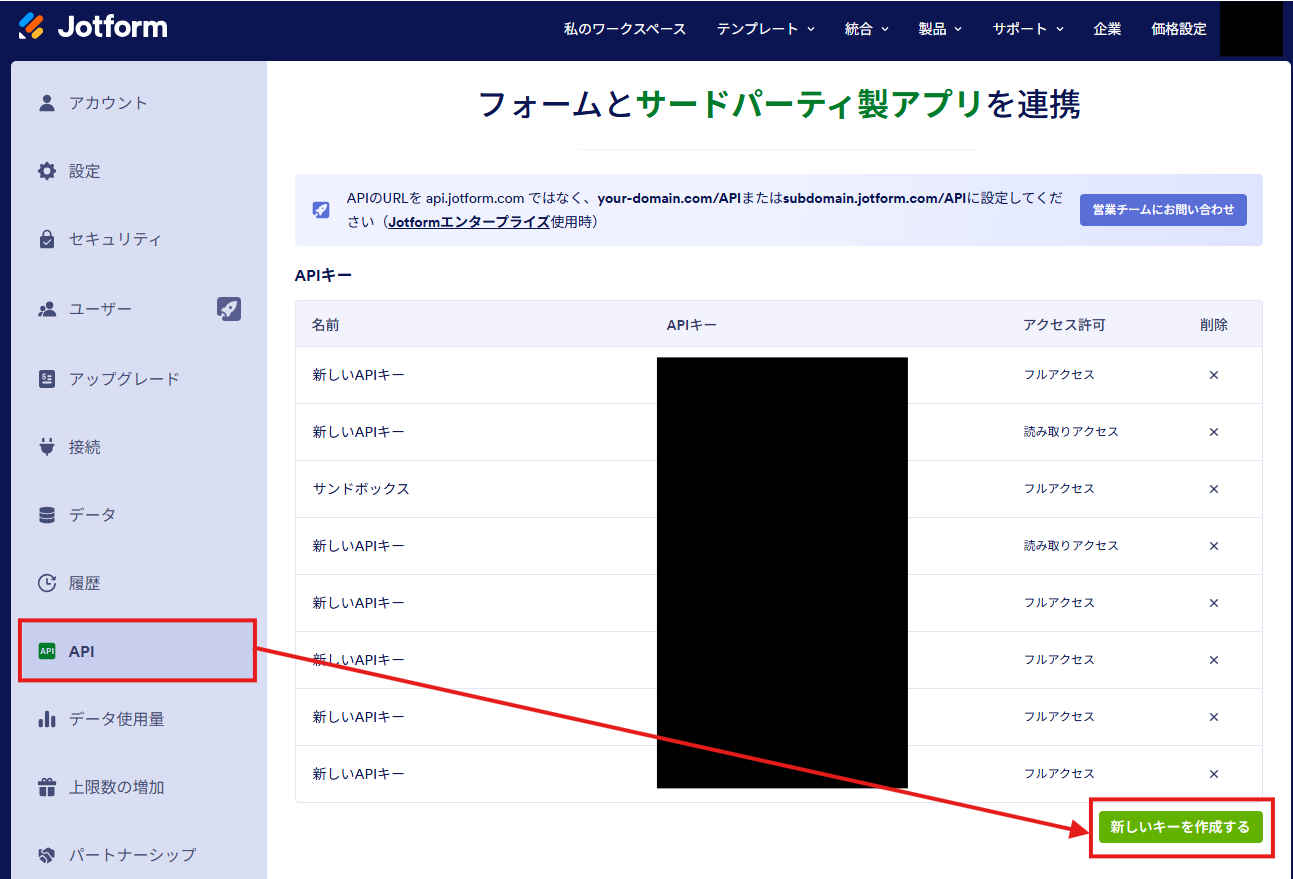Change 読み取りアクセス permission on second key
Screen dimensions: 1293x879
[1070, 432]
